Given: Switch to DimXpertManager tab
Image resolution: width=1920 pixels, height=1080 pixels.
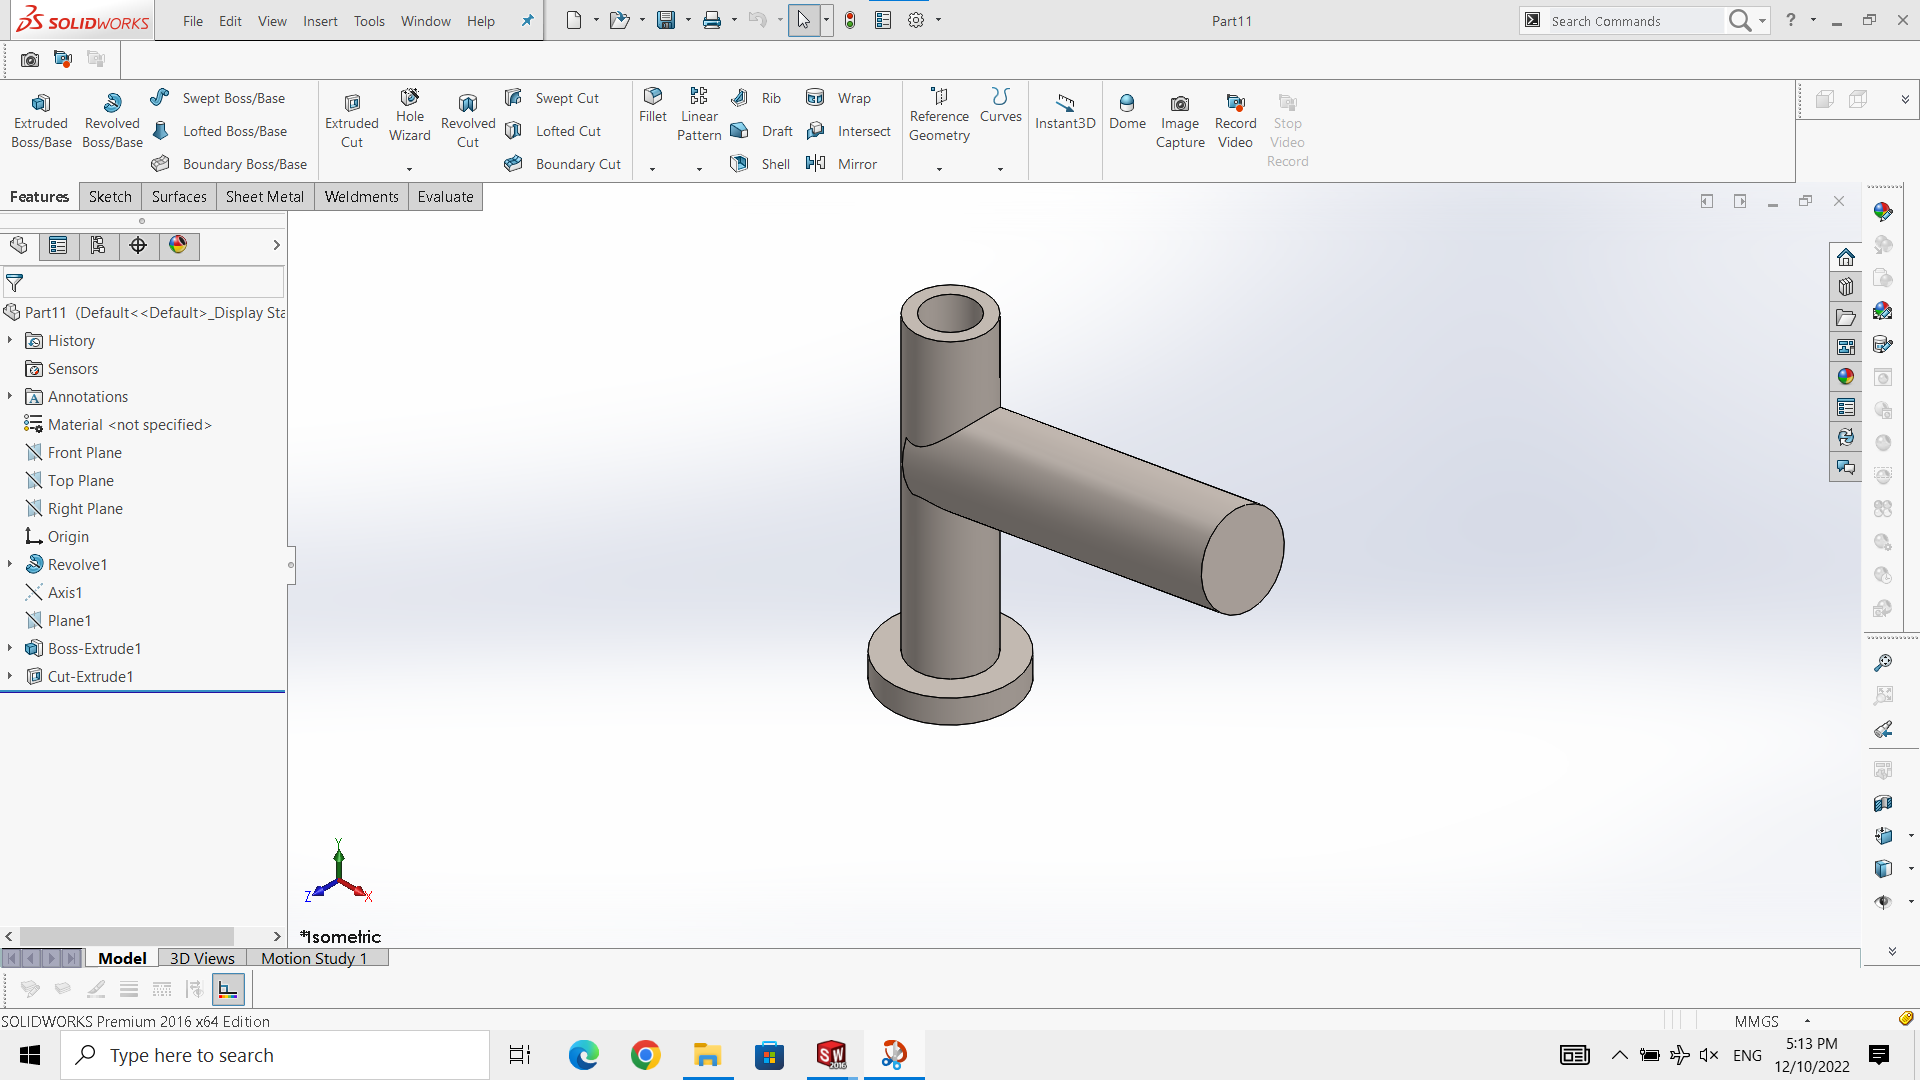Looking at the screenshot, I should [138, 246].
